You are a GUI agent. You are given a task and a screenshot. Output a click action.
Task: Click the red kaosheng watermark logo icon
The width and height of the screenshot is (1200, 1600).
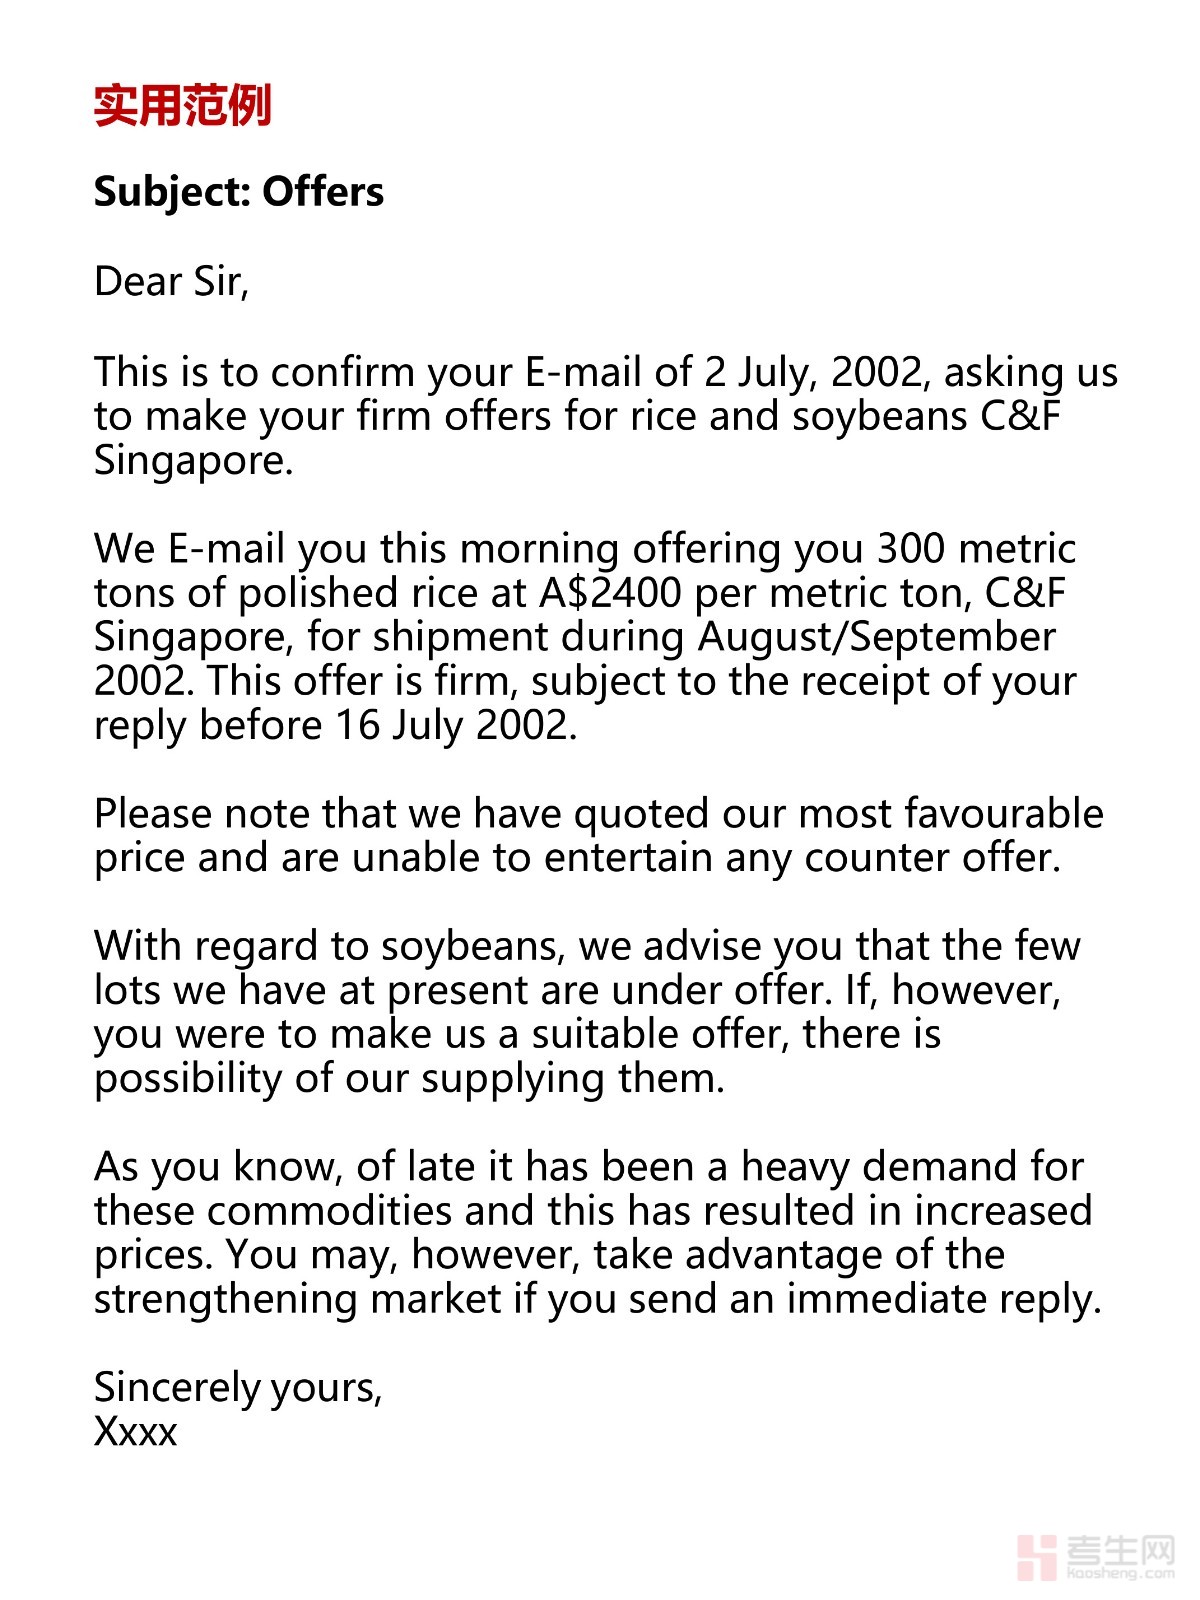(1035, 1557)
